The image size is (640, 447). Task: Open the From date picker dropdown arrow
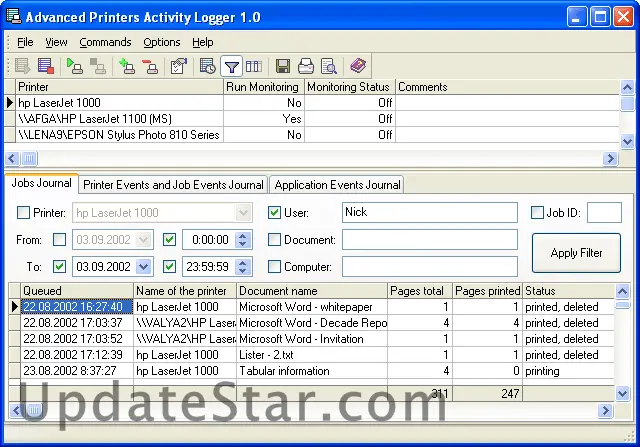[144, 240]
